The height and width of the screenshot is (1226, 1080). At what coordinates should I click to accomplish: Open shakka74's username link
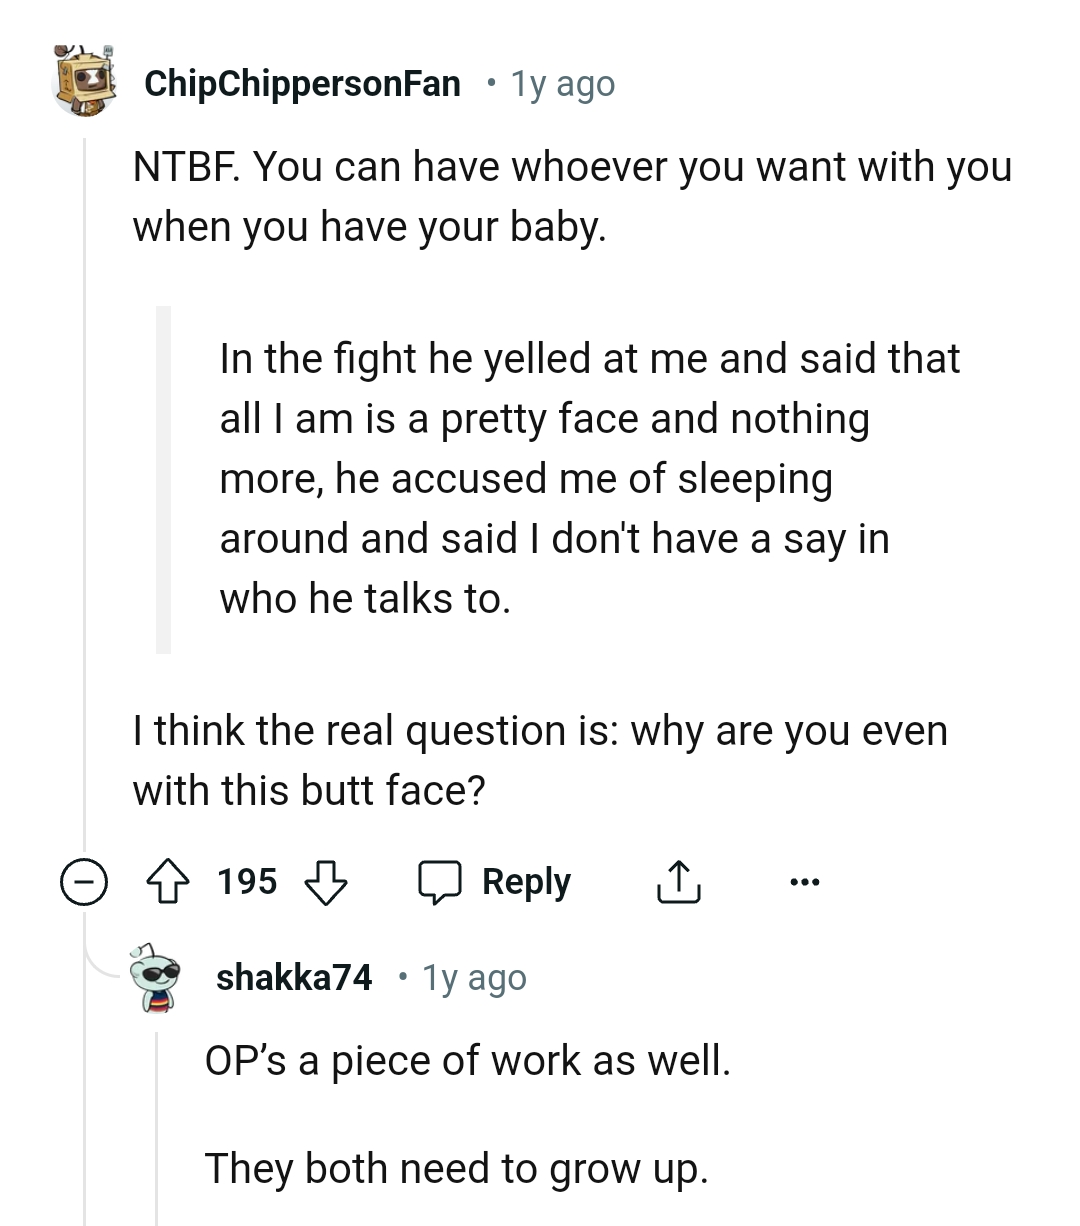click(294, 977)
